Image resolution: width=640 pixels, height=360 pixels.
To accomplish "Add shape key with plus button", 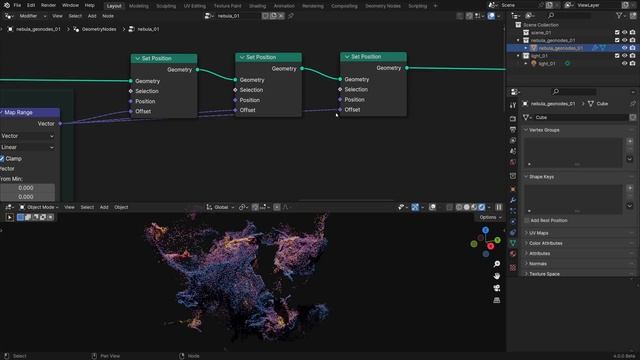I will tap(629, 188).
